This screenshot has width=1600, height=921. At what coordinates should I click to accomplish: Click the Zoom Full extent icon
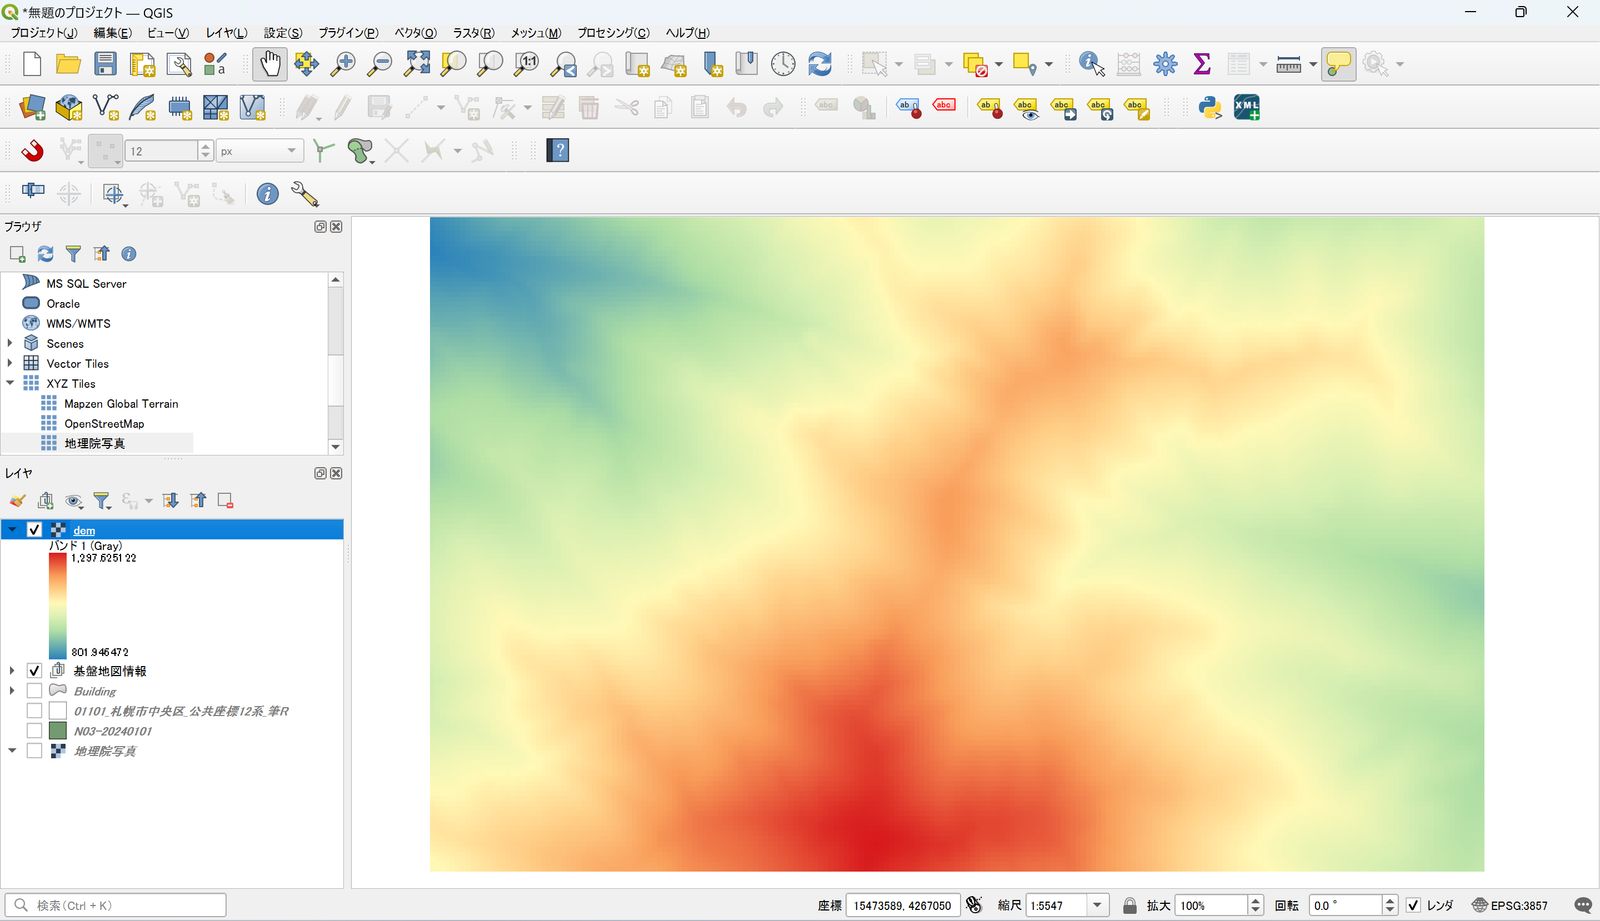pos(417,64)
